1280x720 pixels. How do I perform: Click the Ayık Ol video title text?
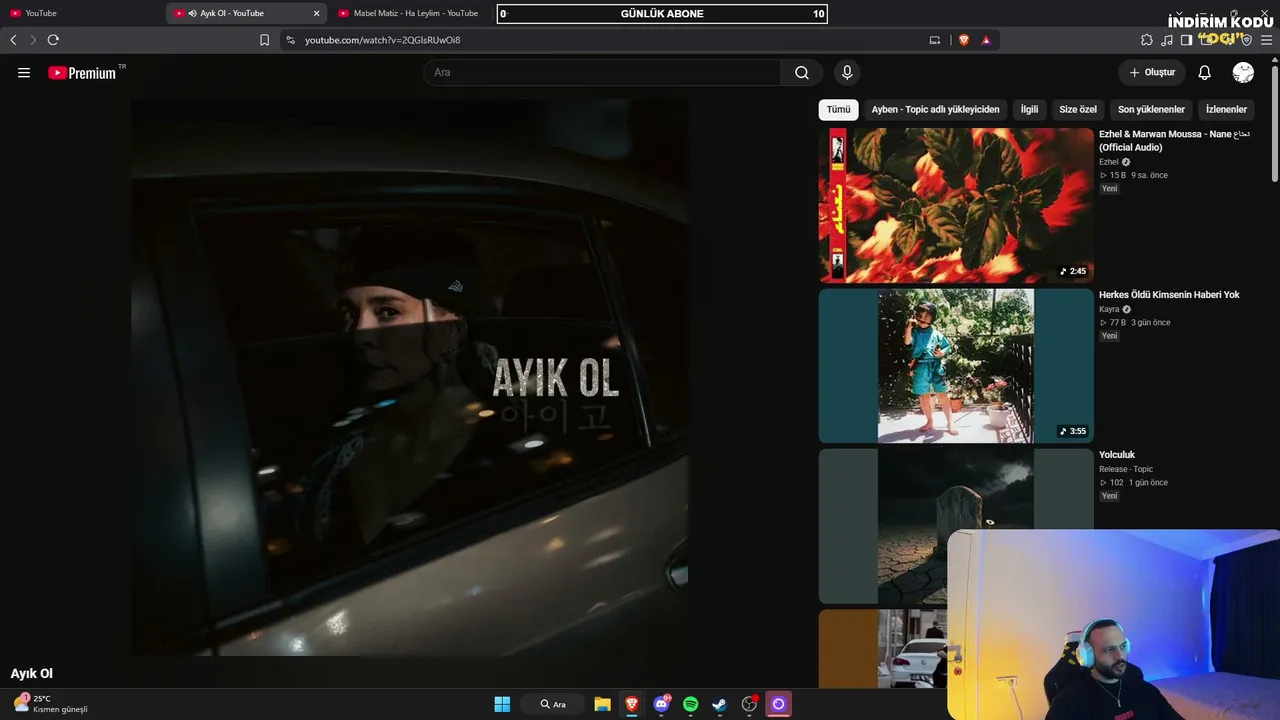[32, 674]
